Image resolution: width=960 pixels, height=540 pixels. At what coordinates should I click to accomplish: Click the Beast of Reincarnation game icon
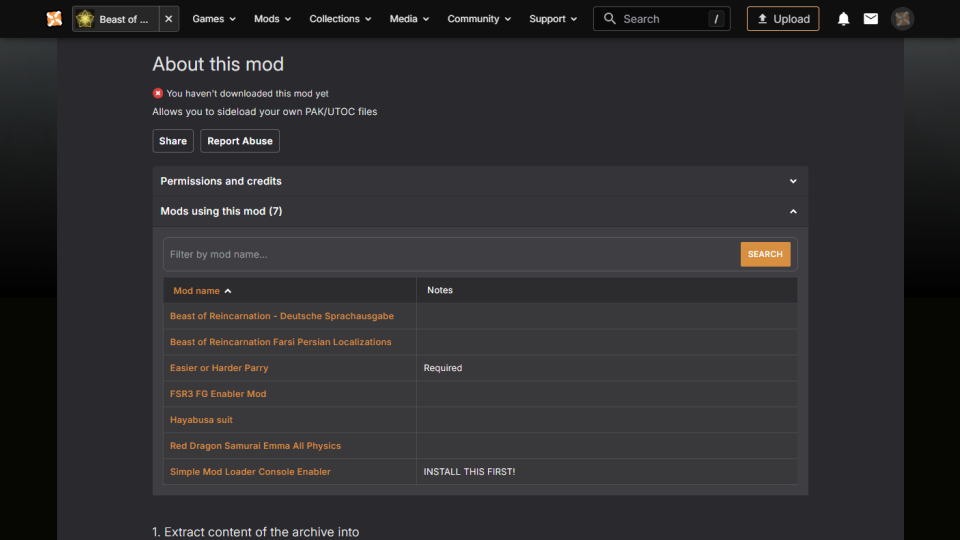(x=85, y=19)
